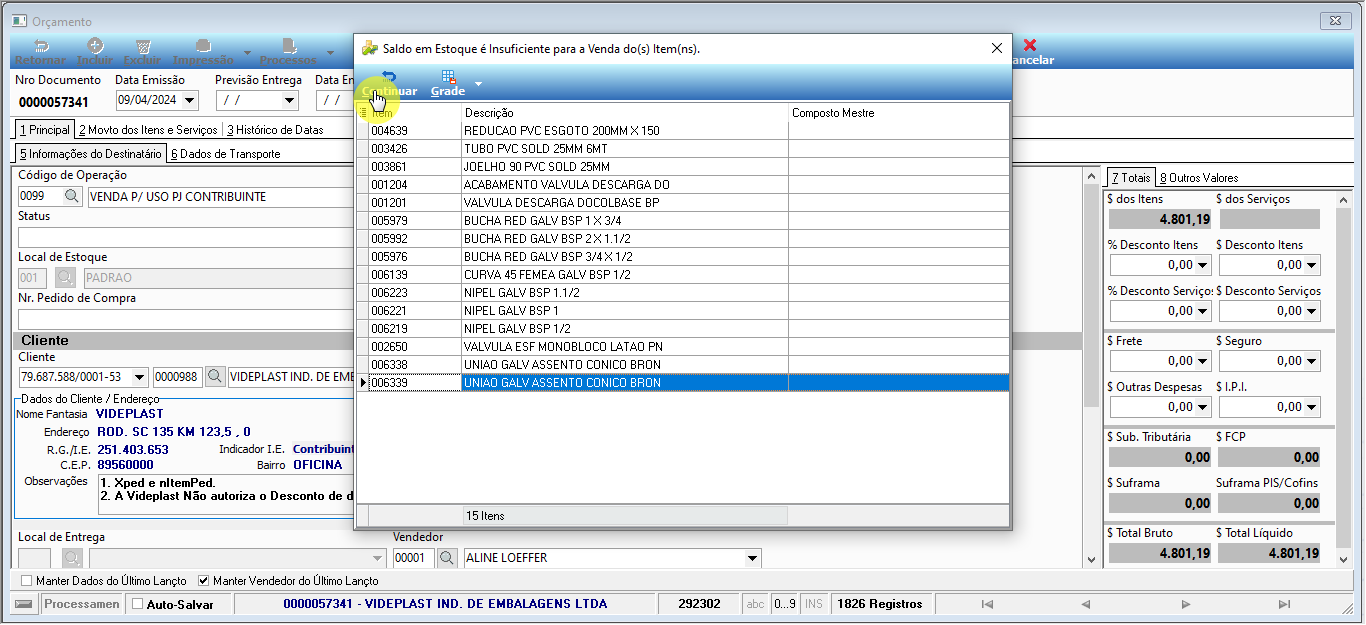The height and width of the screenshot is (625, 1366).
Task: Select row 001201 VALVULA DESCARGA DOCOLBASE
Action: click(x=684, y=203)
